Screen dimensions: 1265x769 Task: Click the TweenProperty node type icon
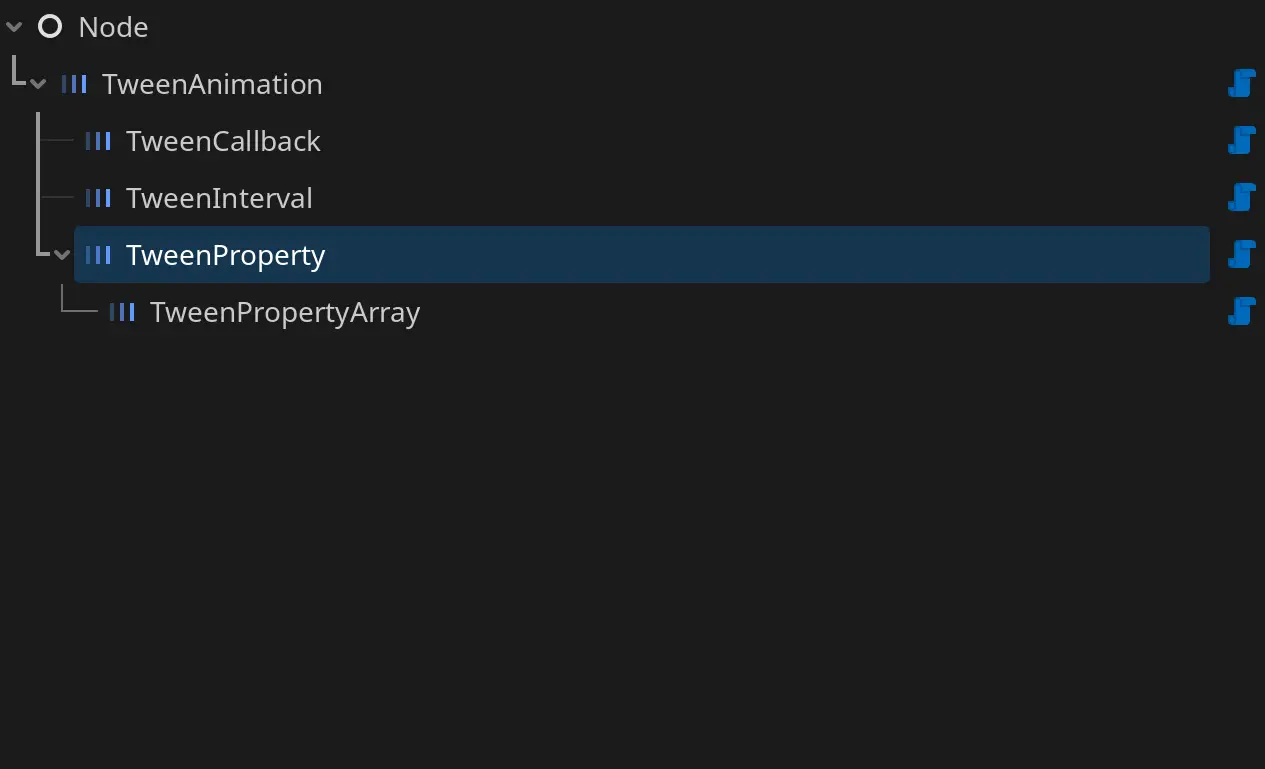click(x=98, y=255)
